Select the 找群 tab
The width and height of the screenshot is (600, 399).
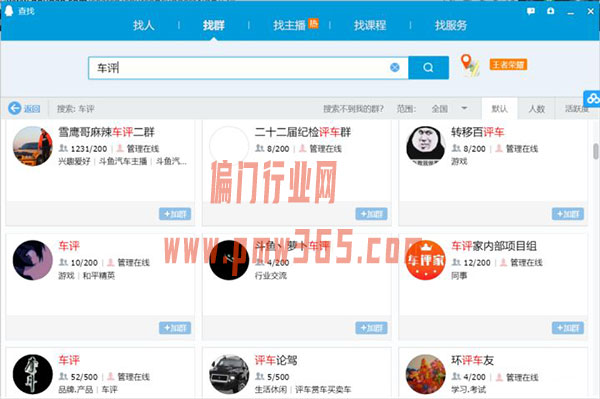[x=214, y=25]
